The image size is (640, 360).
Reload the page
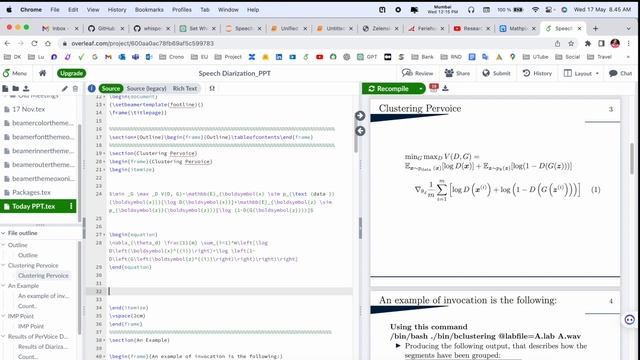(34, 43)
